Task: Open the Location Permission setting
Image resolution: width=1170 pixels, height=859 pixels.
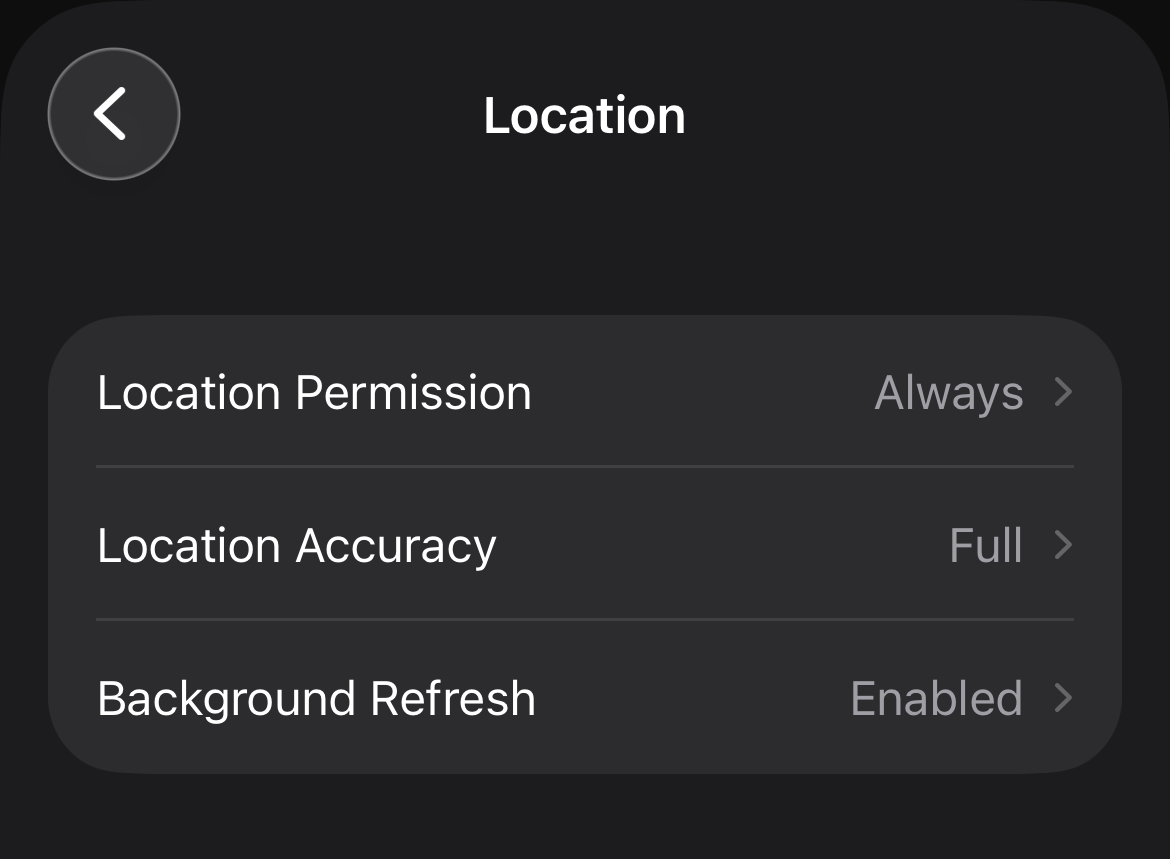Action: pyautogui.click(x=585, y=392)
